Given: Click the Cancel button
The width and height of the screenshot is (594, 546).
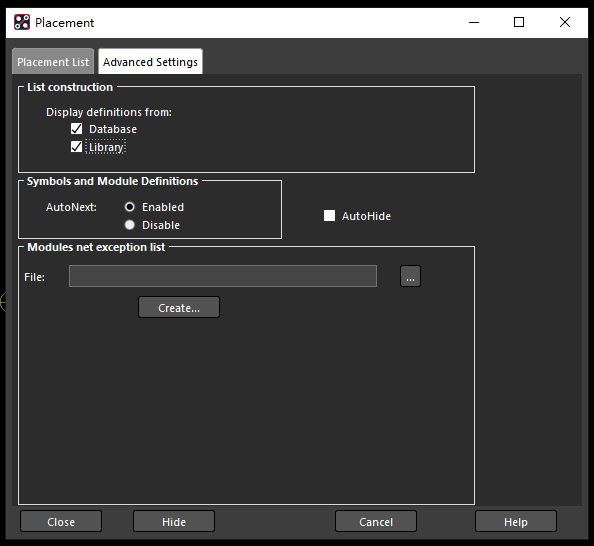Looking at the screenshot, I should click(x=376, y=521).
